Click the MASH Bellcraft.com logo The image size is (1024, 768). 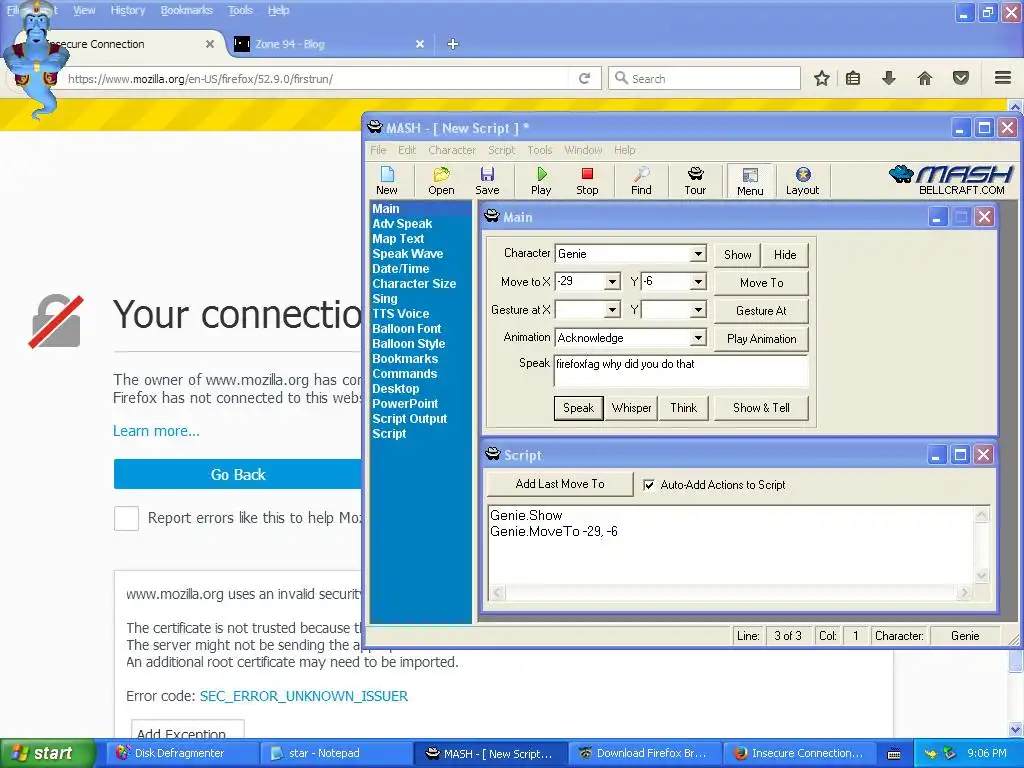pyautogui.click(x=952, y=180)
